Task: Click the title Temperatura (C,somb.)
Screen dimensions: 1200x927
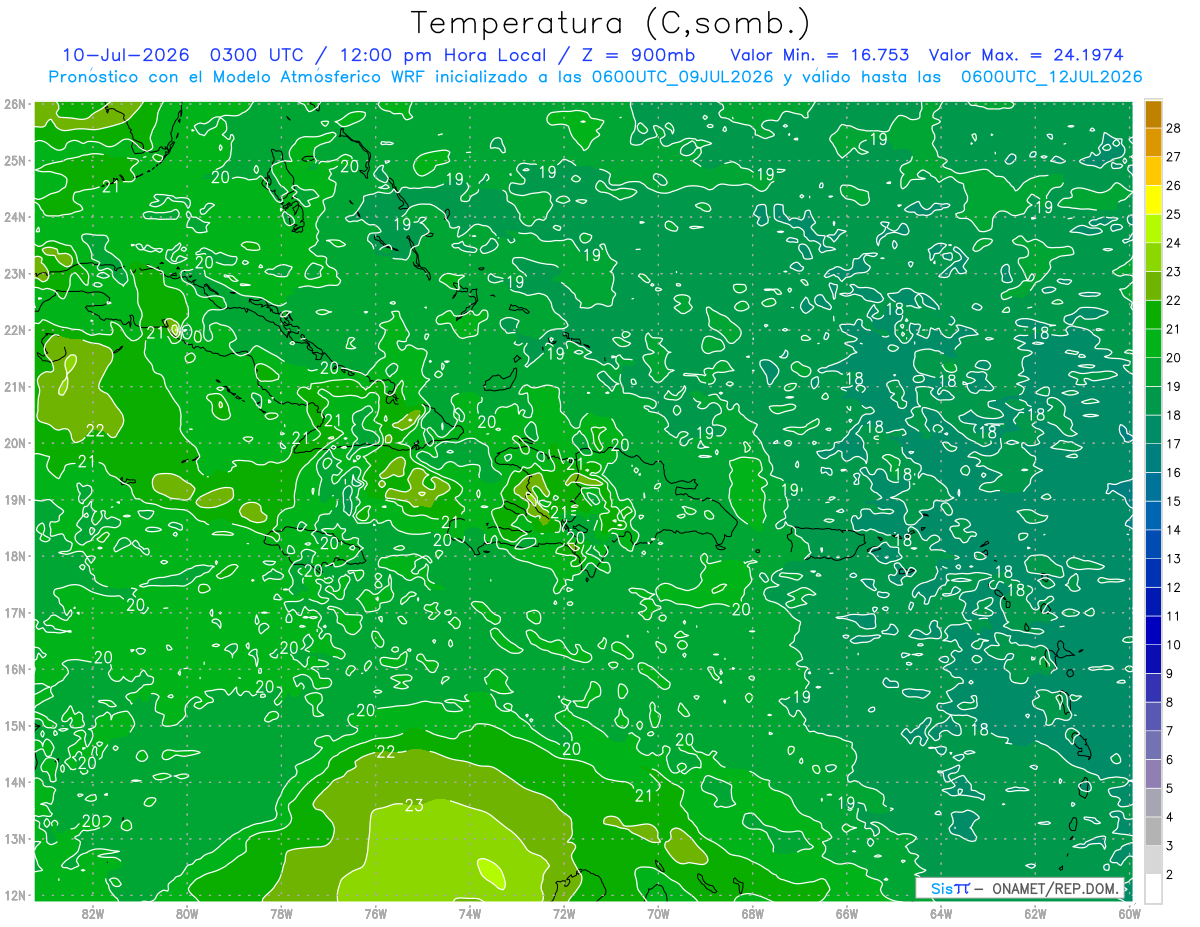Action: click(612, 24)
